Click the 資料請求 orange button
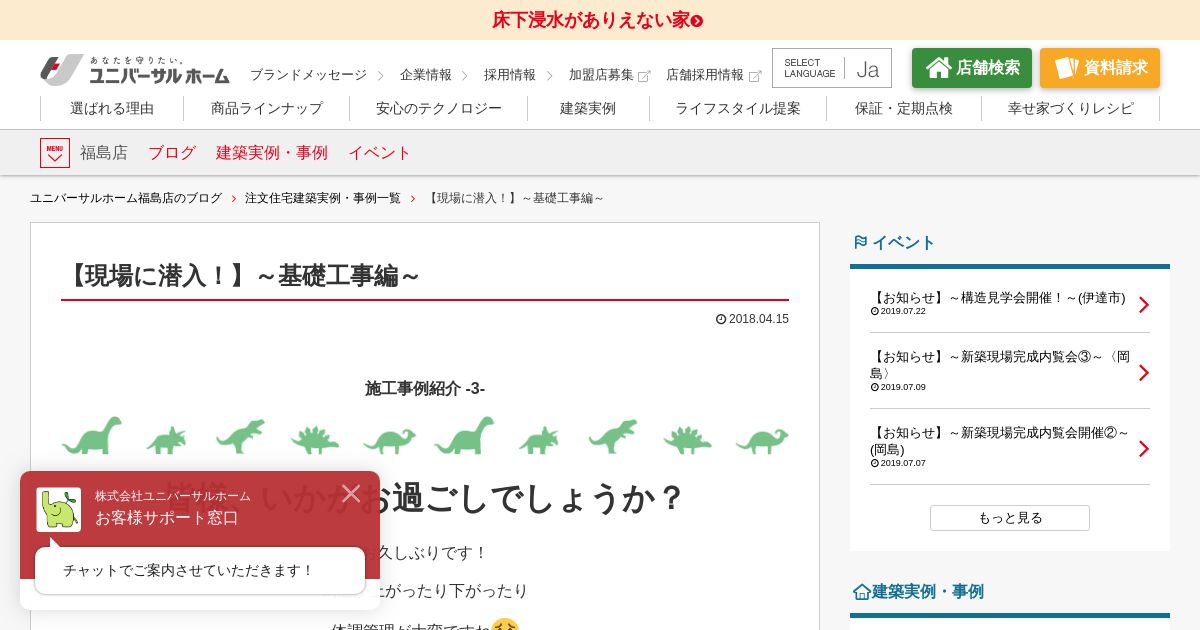1200x630 pixels. 1100,68
